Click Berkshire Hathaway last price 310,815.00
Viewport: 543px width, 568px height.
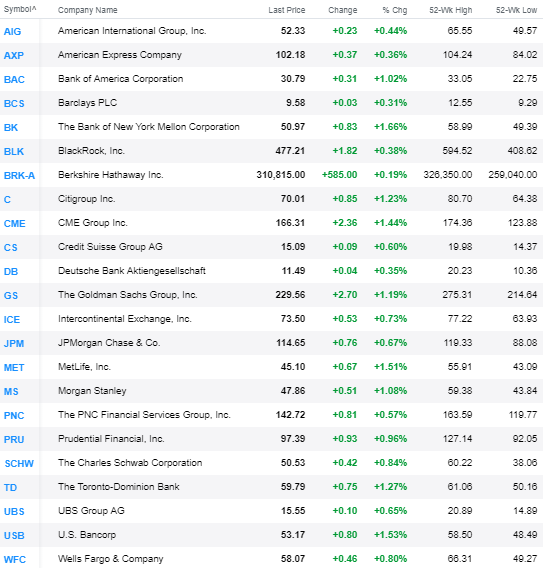click(x=281, y=175)
